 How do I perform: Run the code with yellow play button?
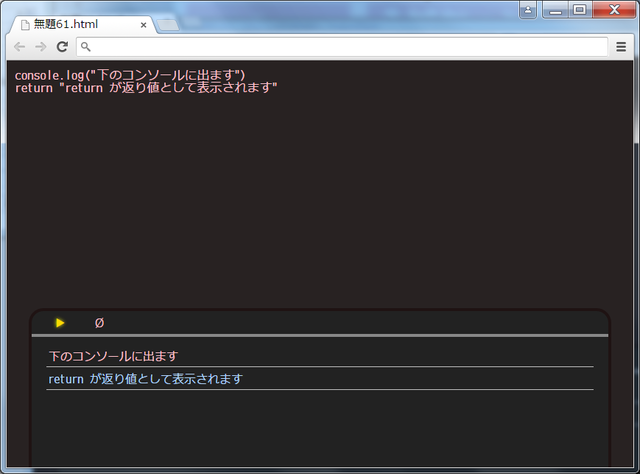pos(60,323)
